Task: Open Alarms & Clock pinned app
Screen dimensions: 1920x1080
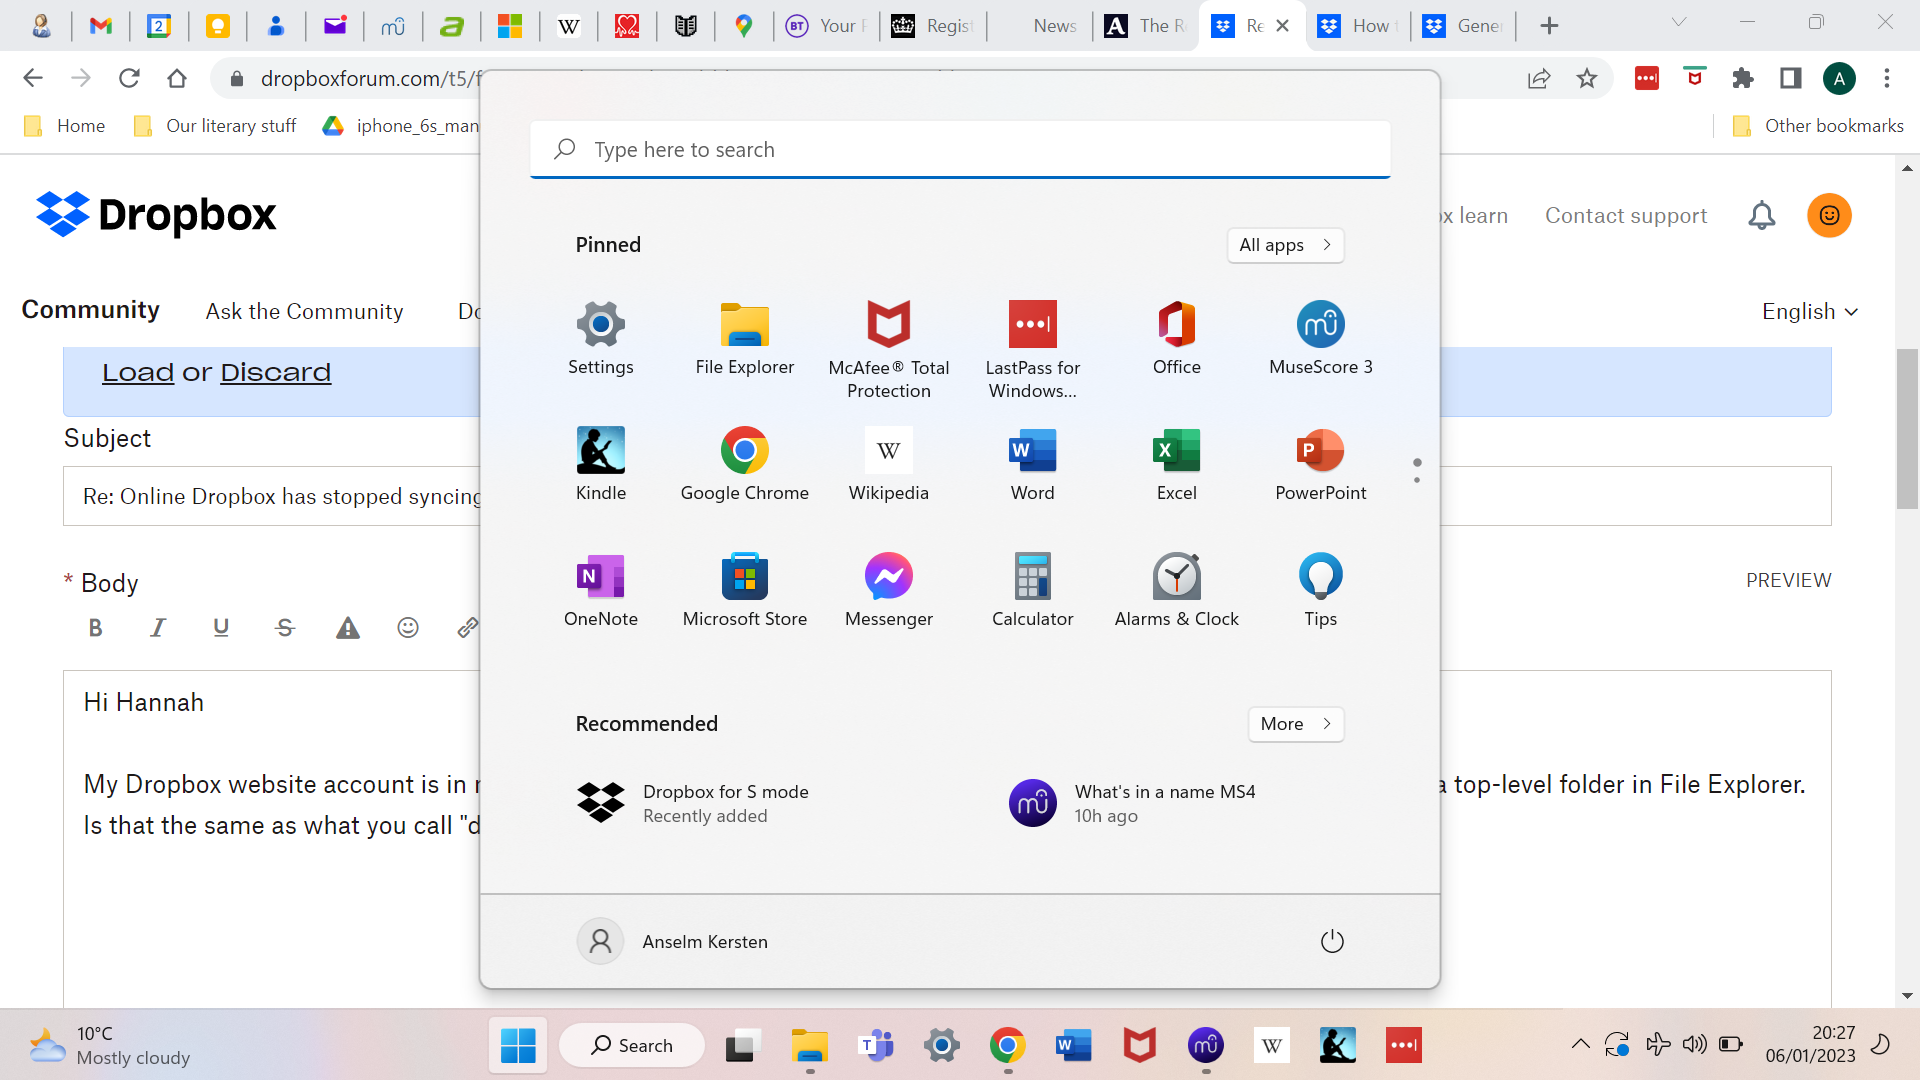Action: tap(1177, 590)
